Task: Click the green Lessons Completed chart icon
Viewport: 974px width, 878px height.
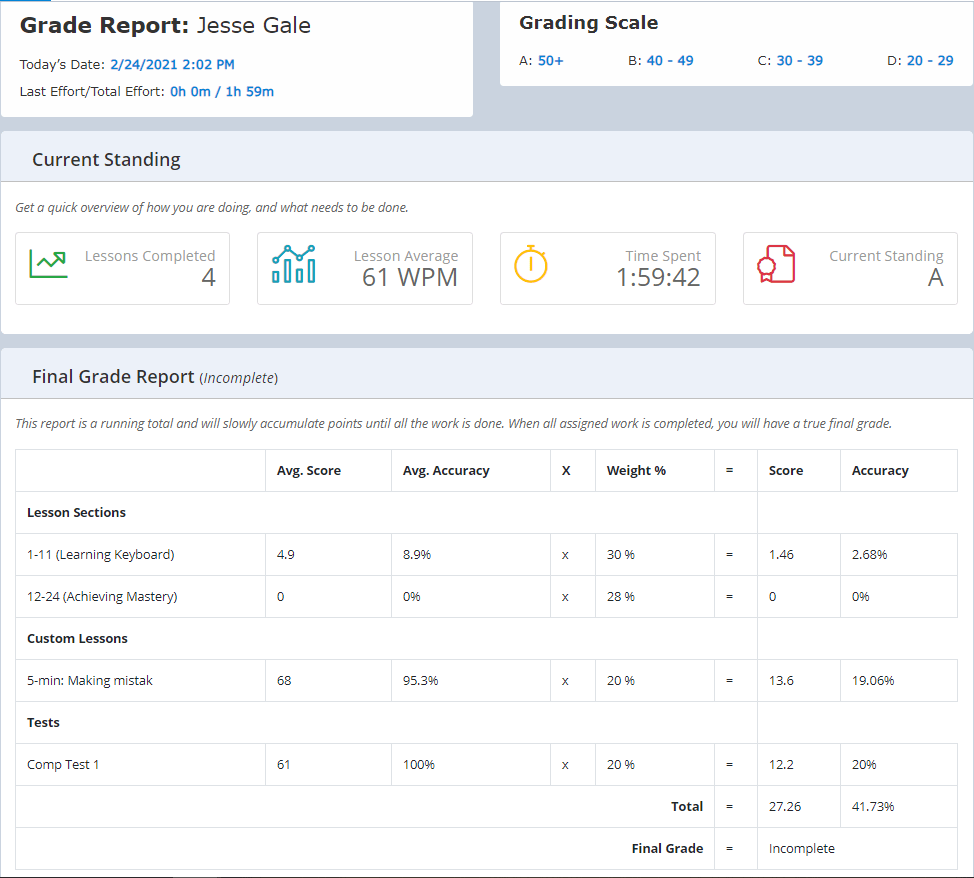Action: tap(48, 264)
